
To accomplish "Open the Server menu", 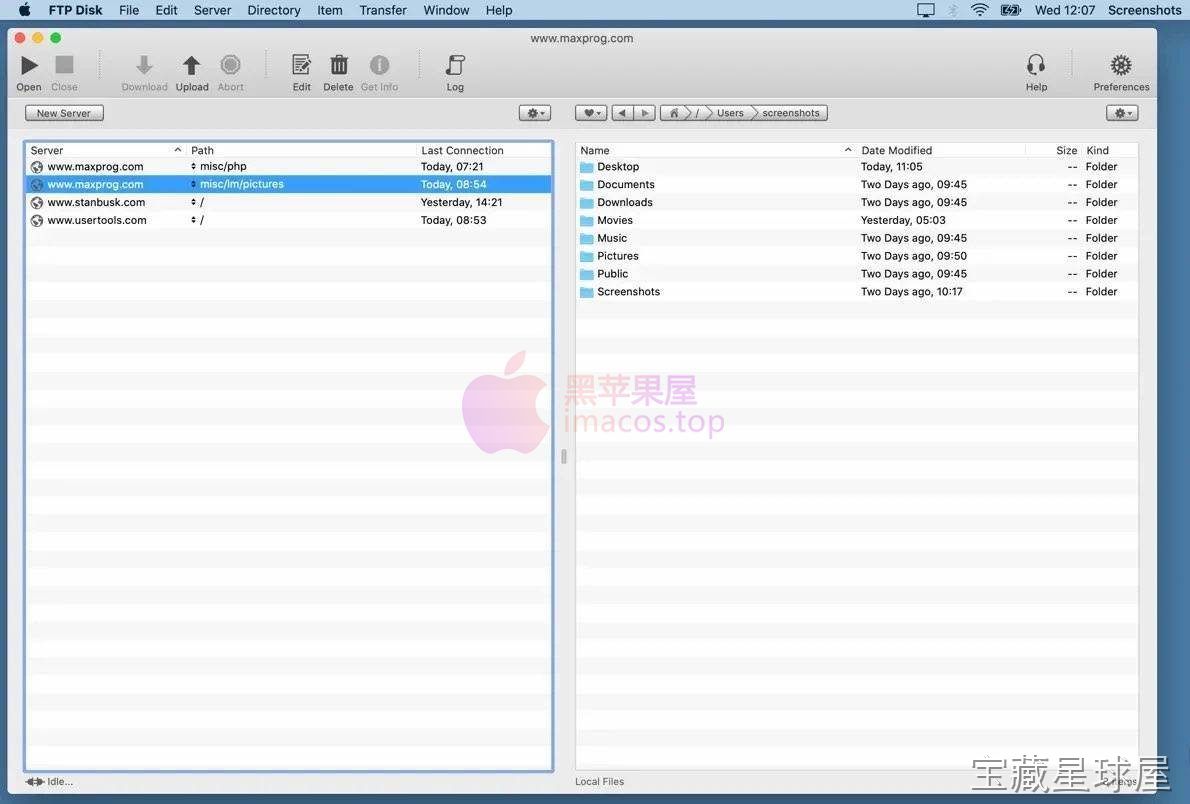I will [212, 10].
